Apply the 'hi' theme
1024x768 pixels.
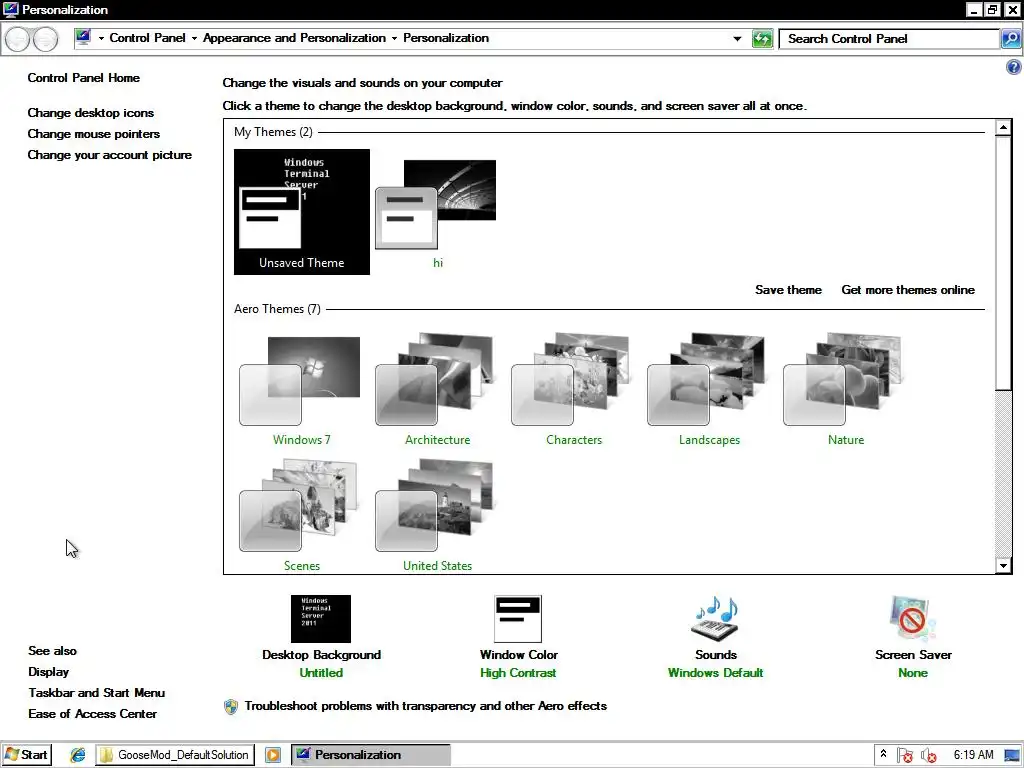[x=437, y=212]
